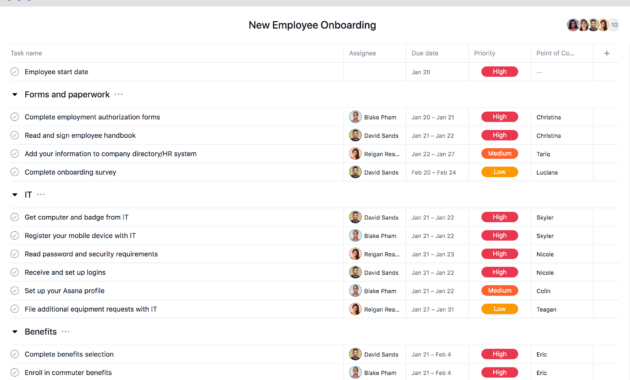Viewport: 630px width, 380px height.
Task: Click David Sands avatar on onboarding survey row
Action: 355,172
